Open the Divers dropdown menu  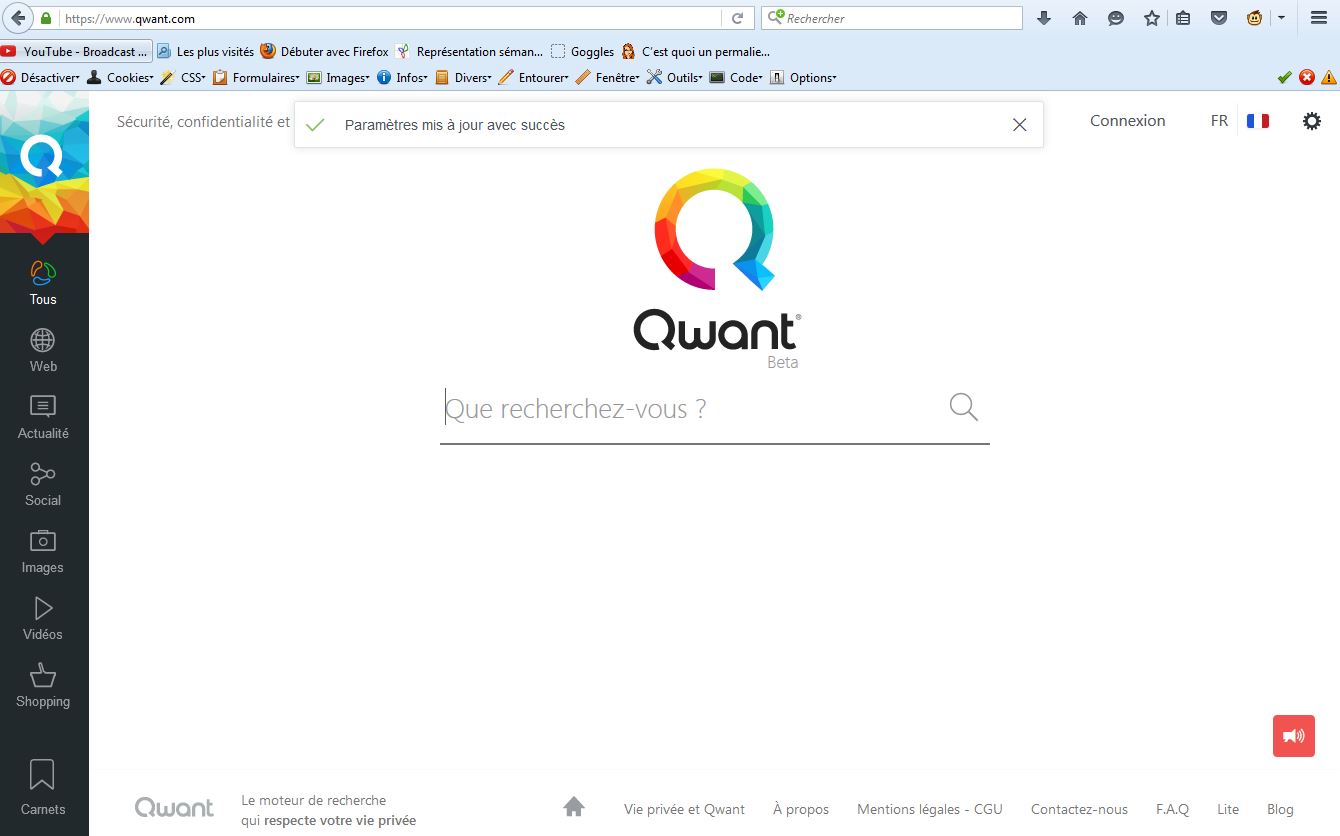464,77
